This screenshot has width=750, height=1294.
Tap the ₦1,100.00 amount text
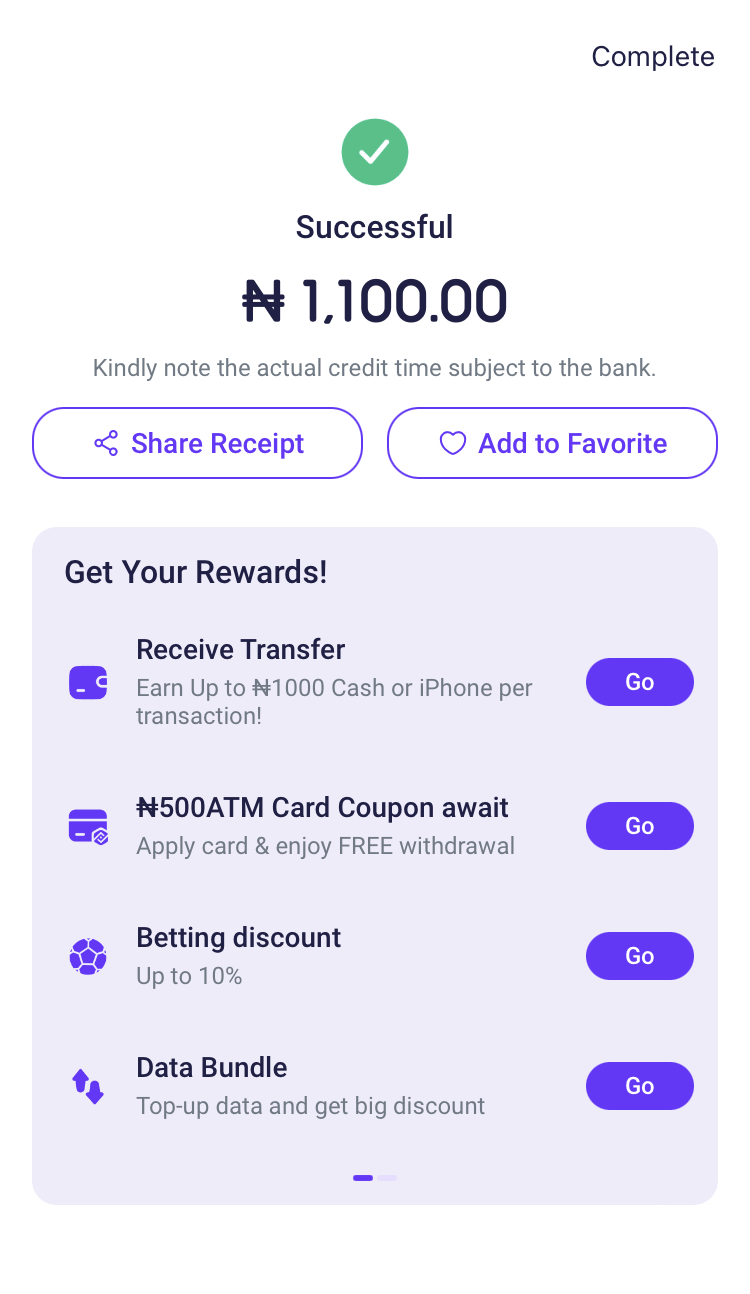pos(375,301)
